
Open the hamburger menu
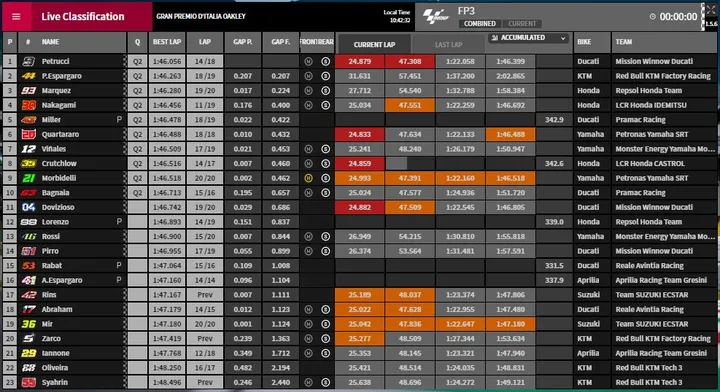tap(16, 17)
